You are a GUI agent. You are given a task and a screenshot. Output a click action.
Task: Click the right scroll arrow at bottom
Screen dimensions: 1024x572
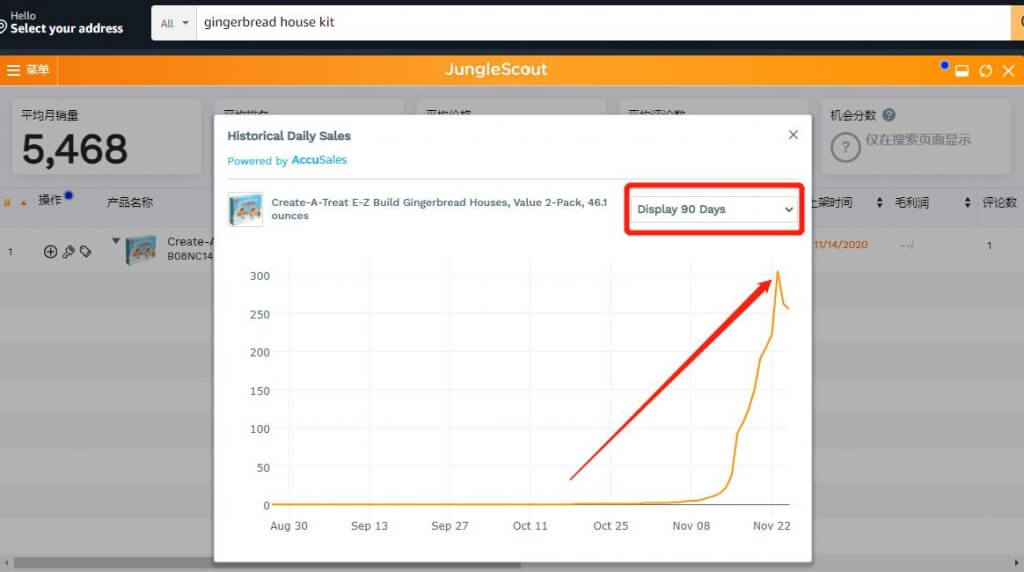coord(1016,562)
